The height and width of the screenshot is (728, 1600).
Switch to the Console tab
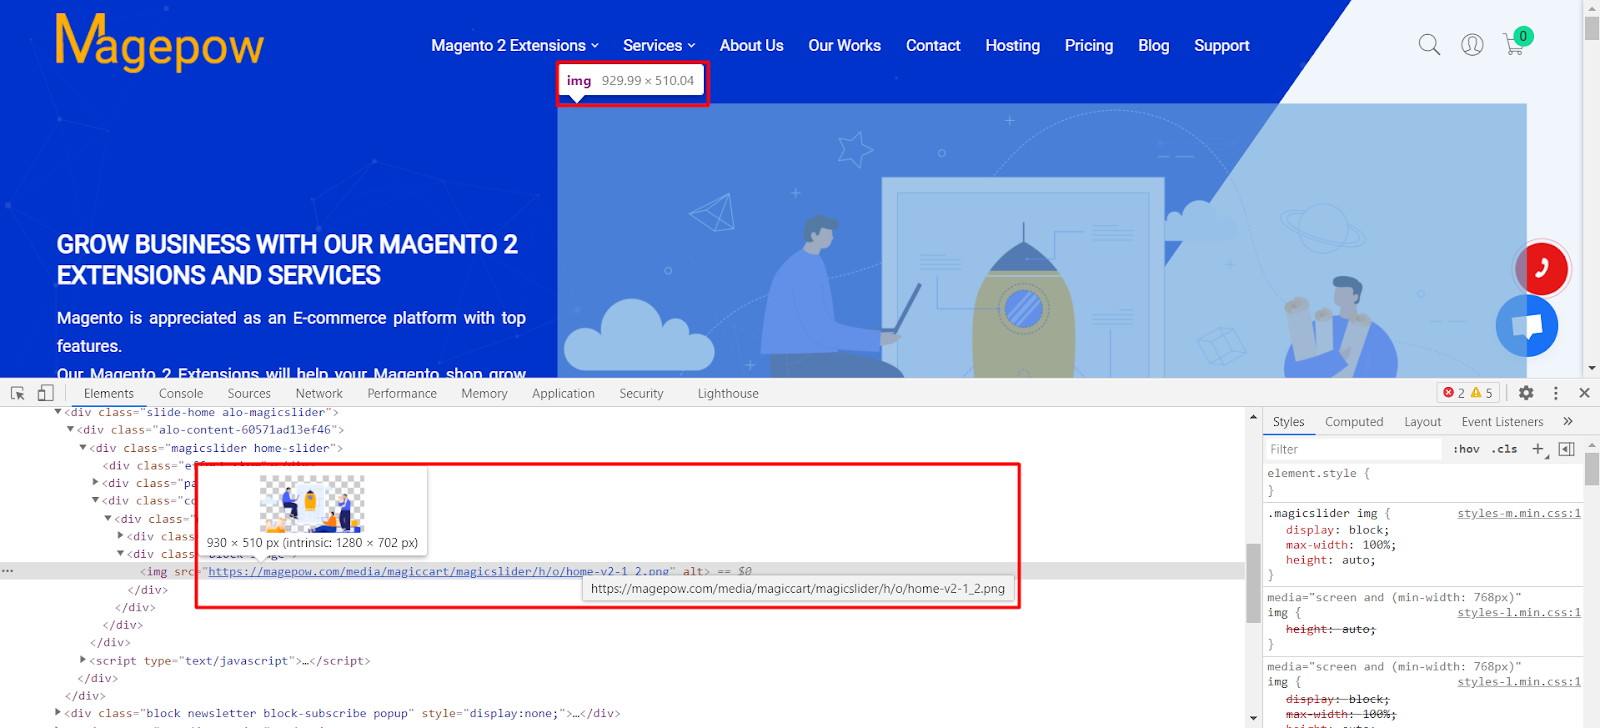181,393
